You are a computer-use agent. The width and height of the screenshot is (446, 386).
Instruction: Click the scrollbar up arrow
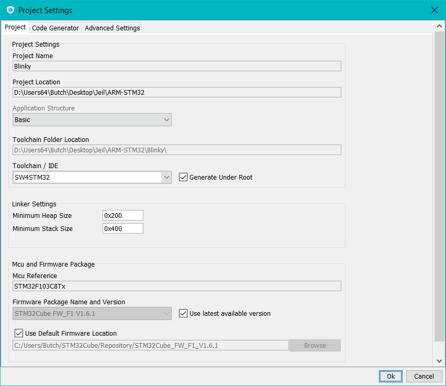(x=439, y=26)
